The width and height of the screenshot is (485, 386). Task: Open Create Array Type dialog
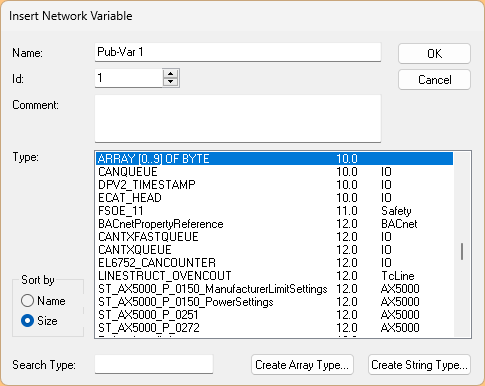pyautogui.click(x=302, y=365)
